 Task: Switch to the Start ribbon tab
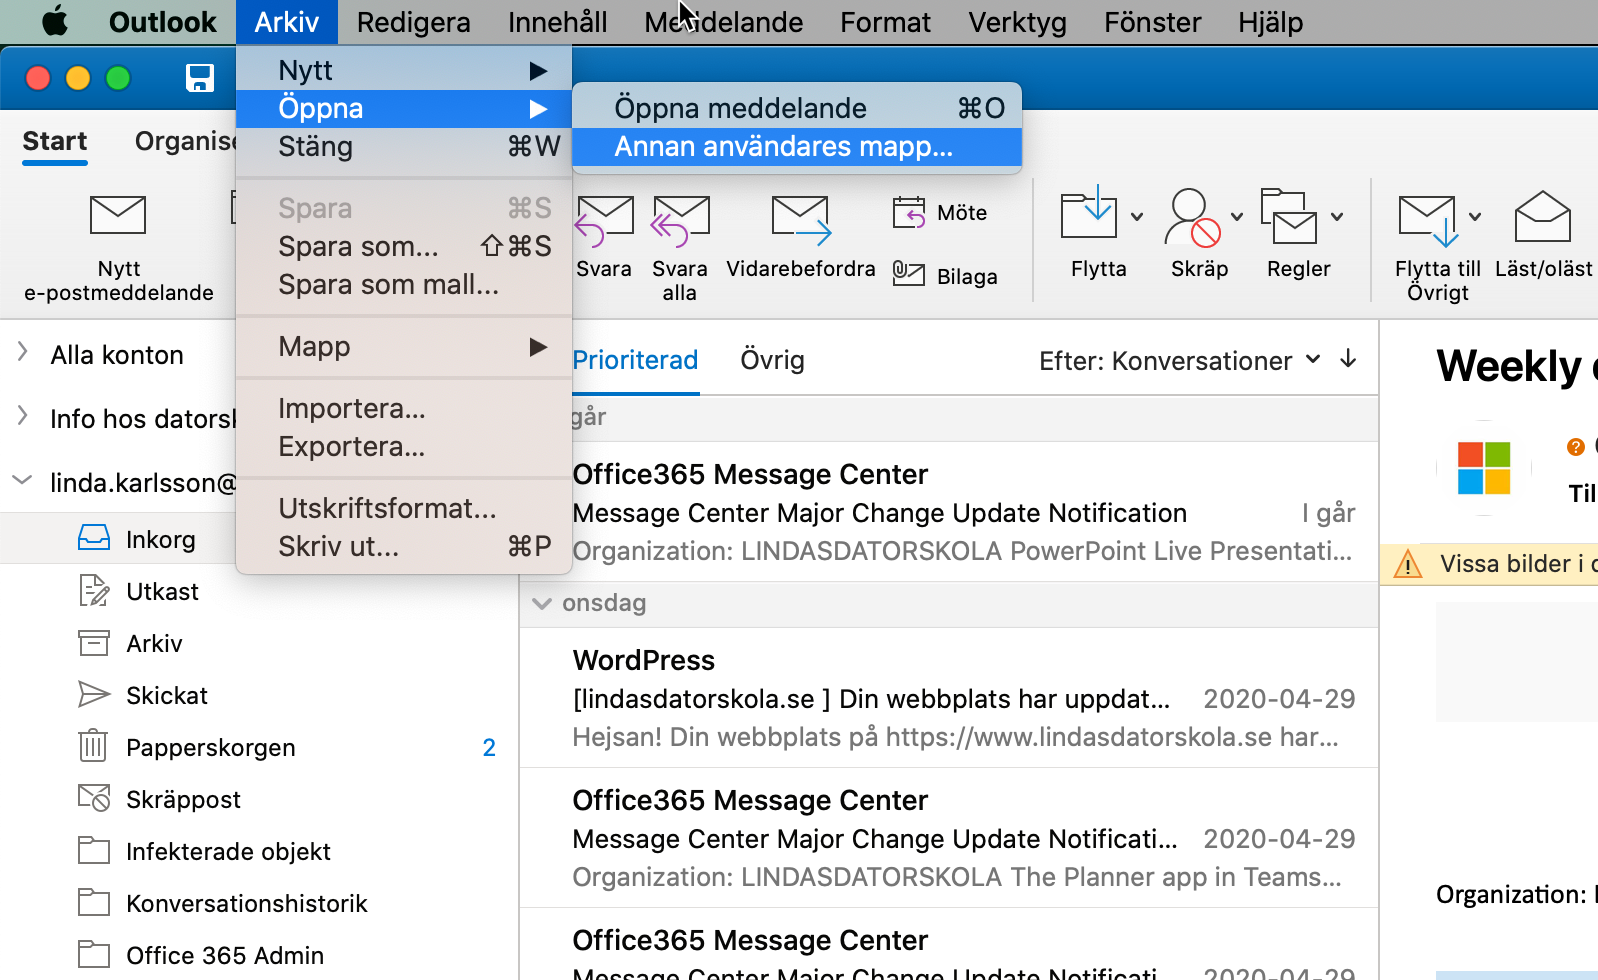point(55,141)
